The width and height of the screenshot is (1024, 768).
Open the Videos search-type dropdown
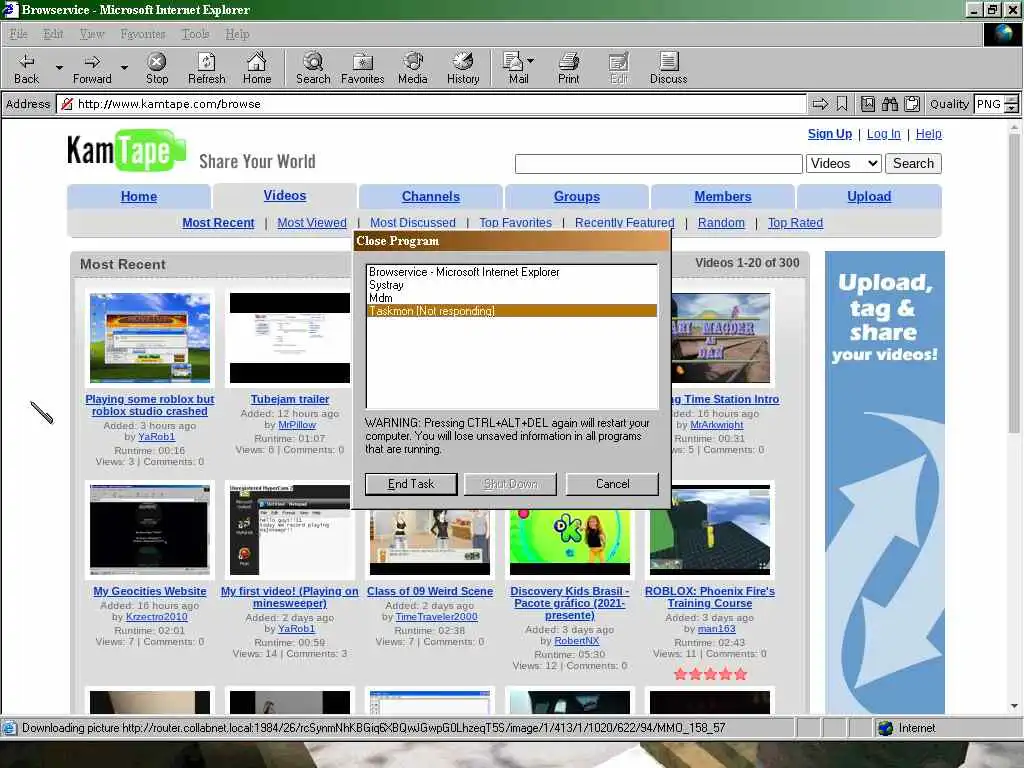tap(844, 163)
